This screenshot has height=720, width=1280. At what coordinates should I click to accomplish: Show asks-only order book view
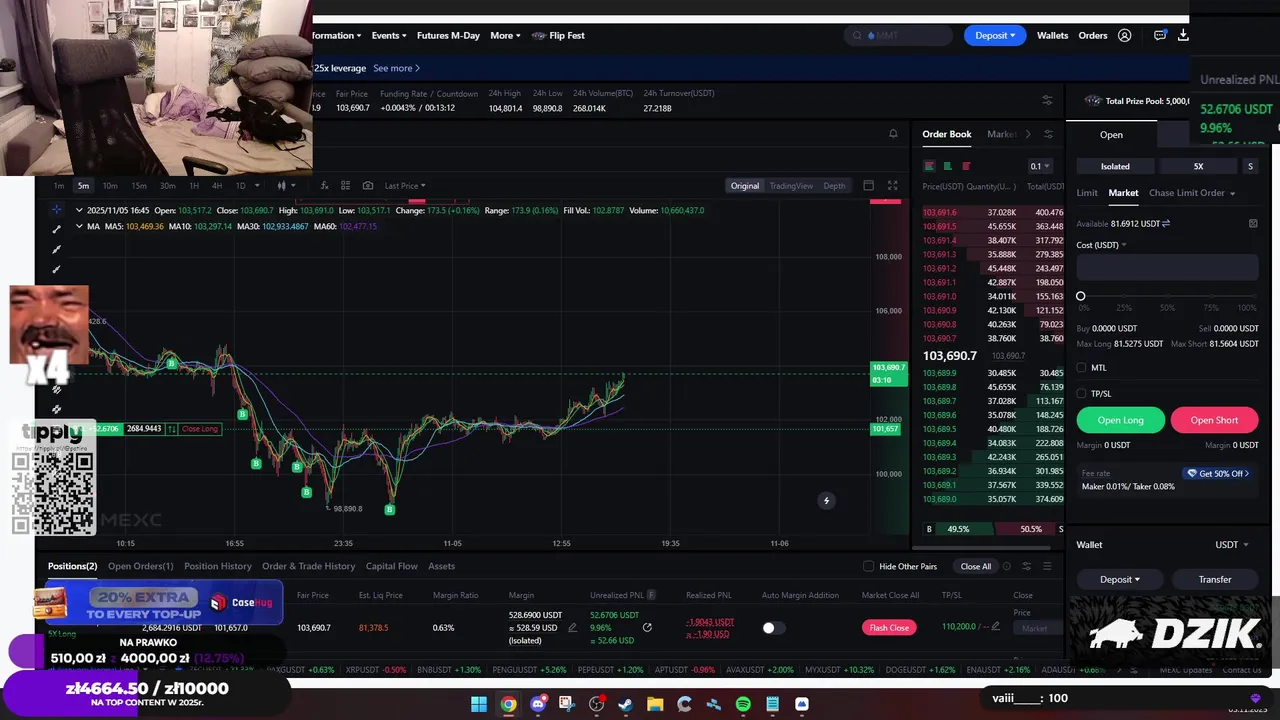click(x=965, y=166)
